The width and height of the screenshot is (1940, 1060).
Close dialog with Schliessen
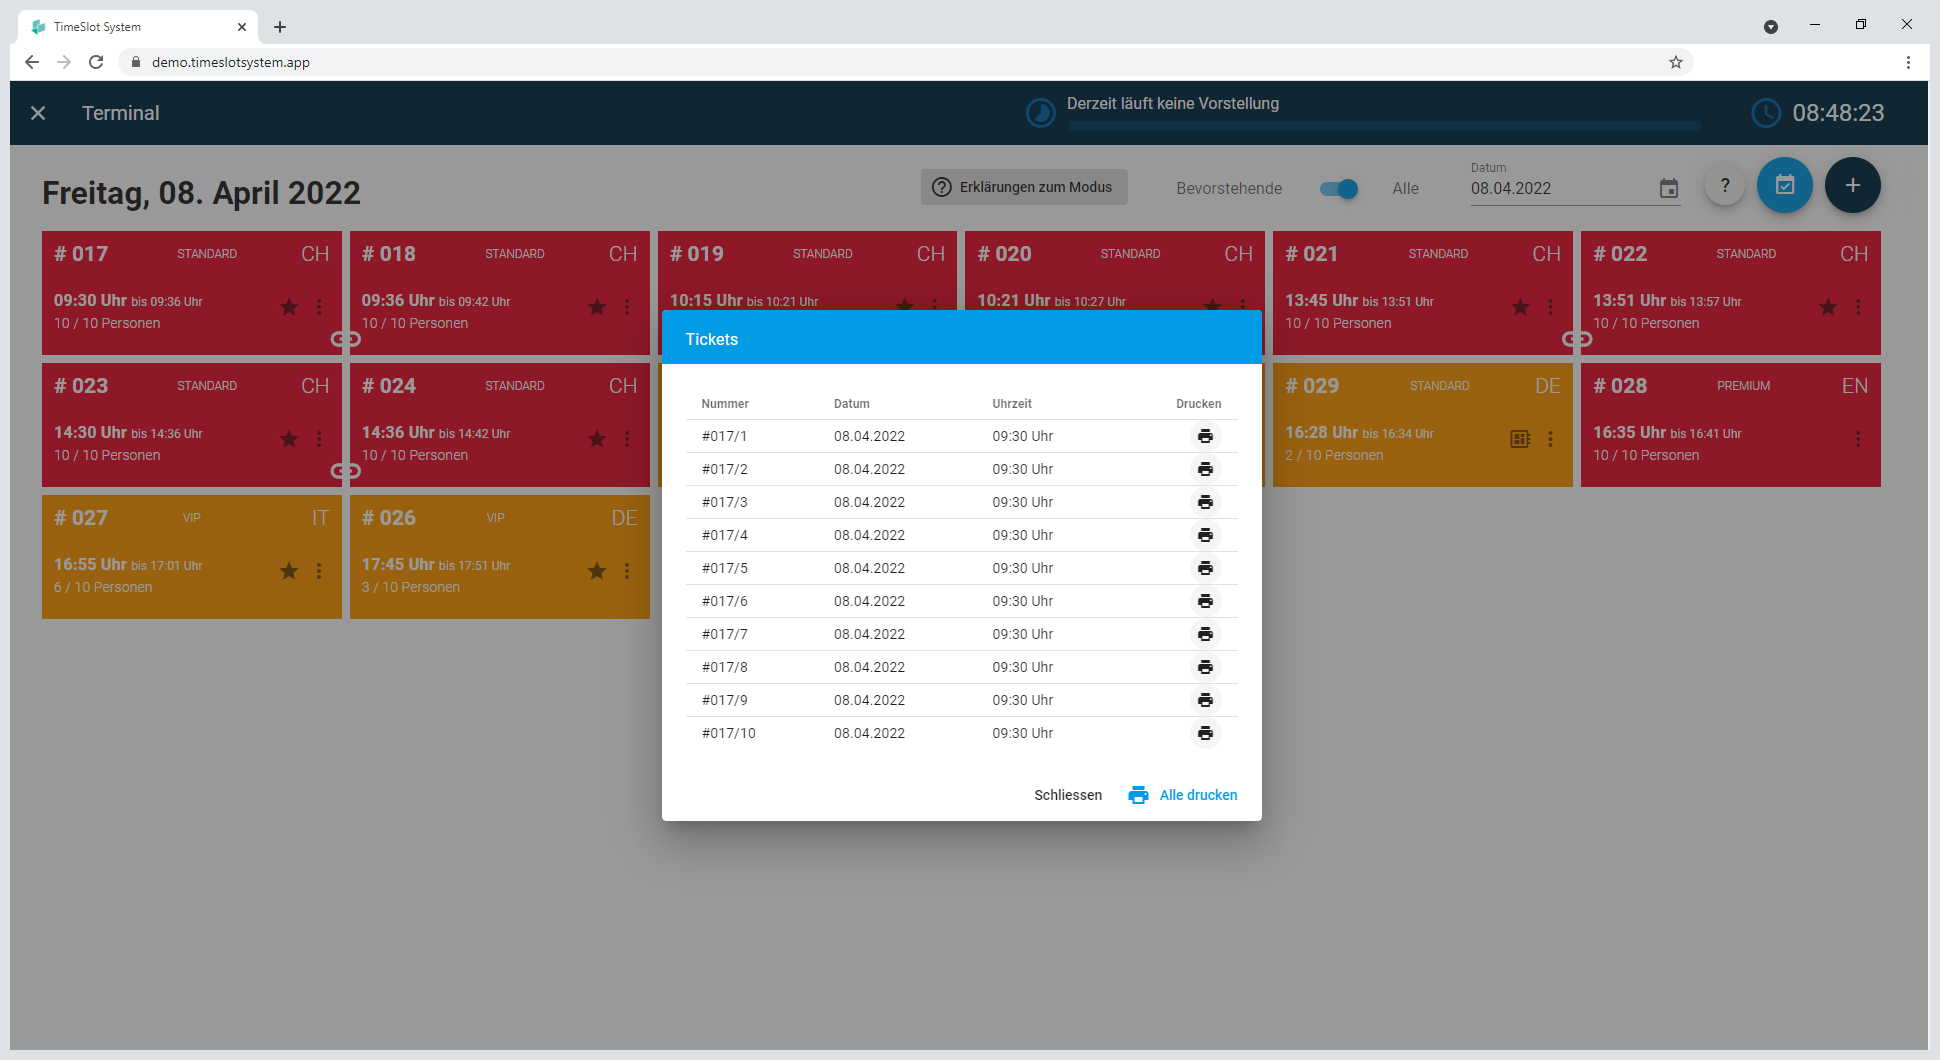(1068, 795)
